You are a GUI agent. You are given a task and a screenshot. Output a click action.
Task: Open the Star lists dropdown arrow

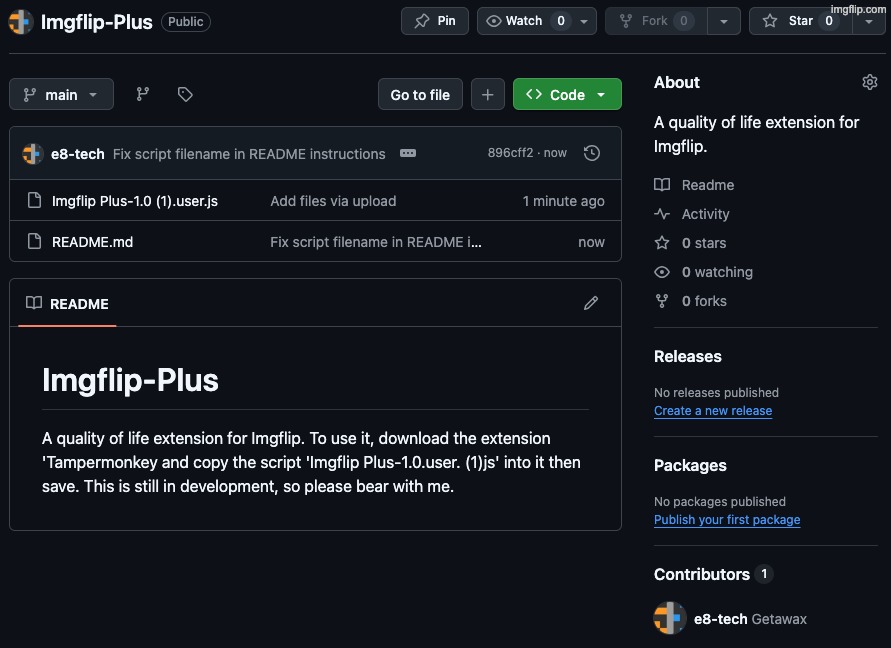pos(867,21)
